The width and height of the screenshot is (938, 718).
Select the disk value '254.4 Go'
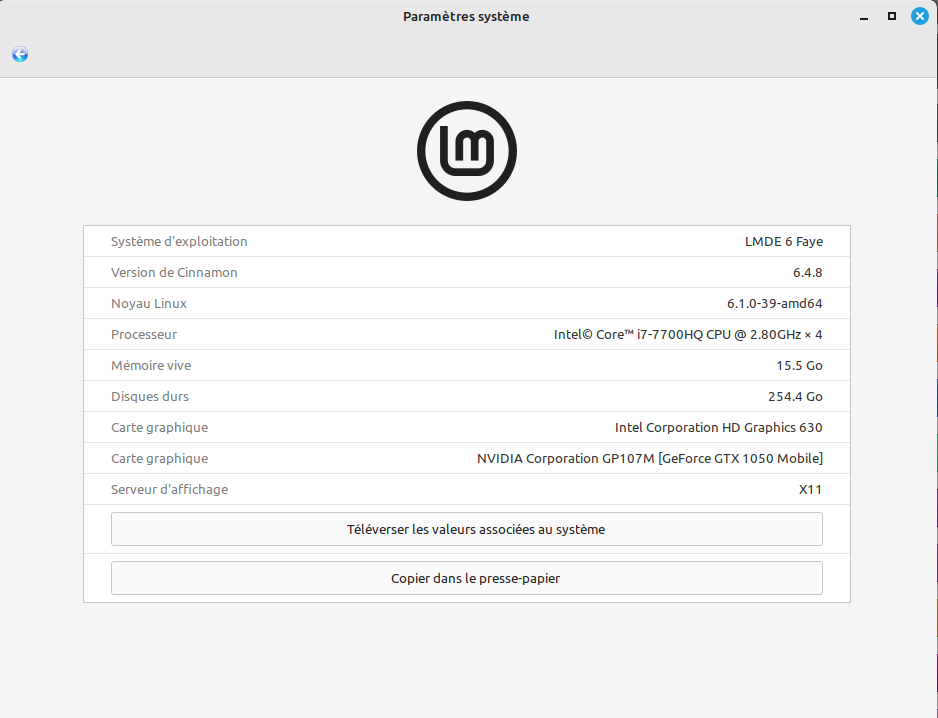pos(795,397)
